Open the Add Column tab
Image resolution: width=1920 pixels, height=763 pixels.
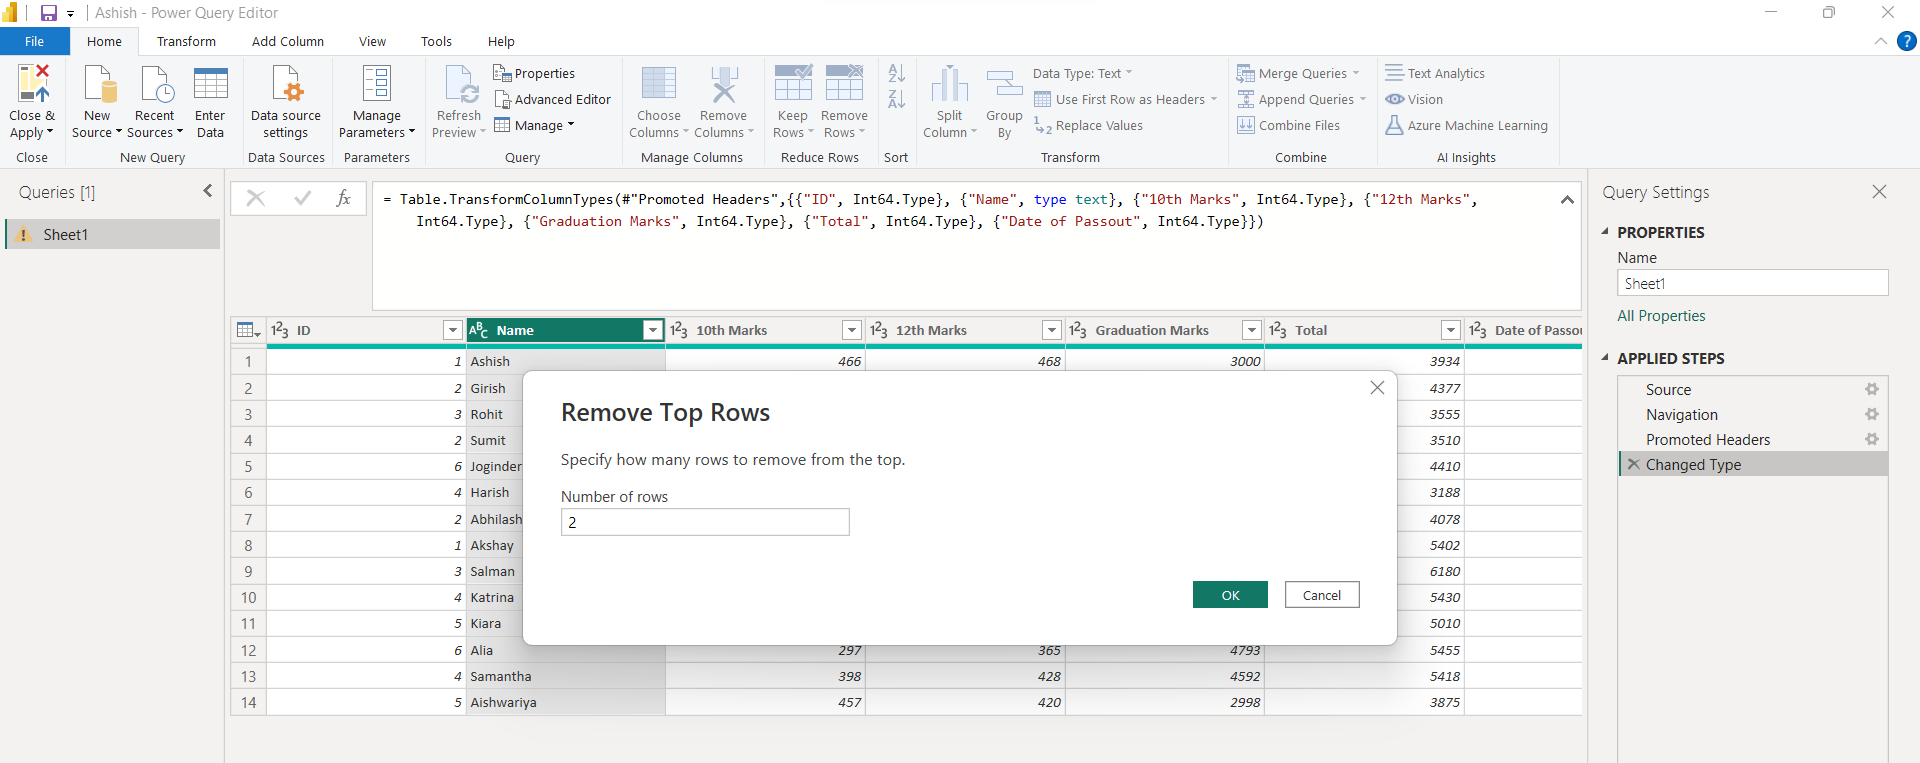[287, 41]
